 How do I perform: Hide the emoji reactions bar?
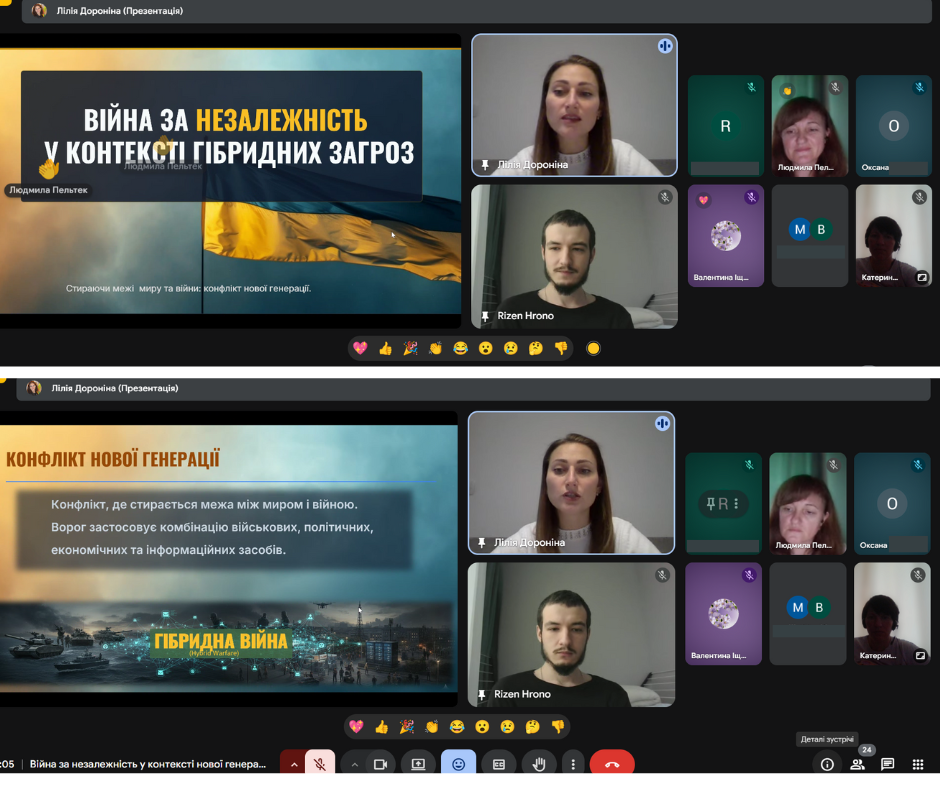(x=459, y=764)
